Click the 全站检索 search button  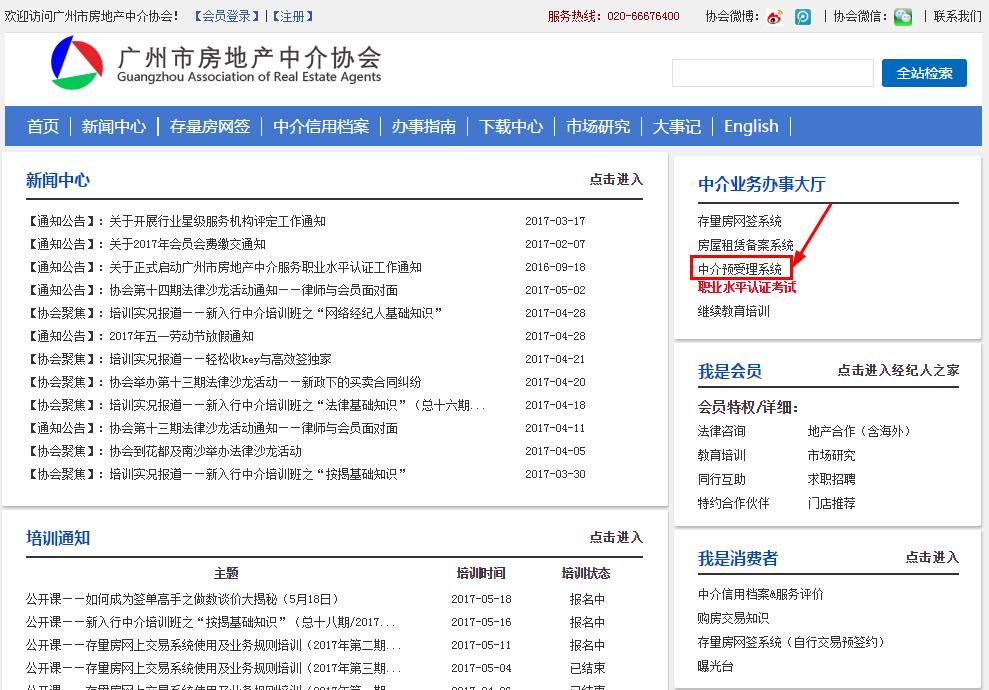(924, 73)
